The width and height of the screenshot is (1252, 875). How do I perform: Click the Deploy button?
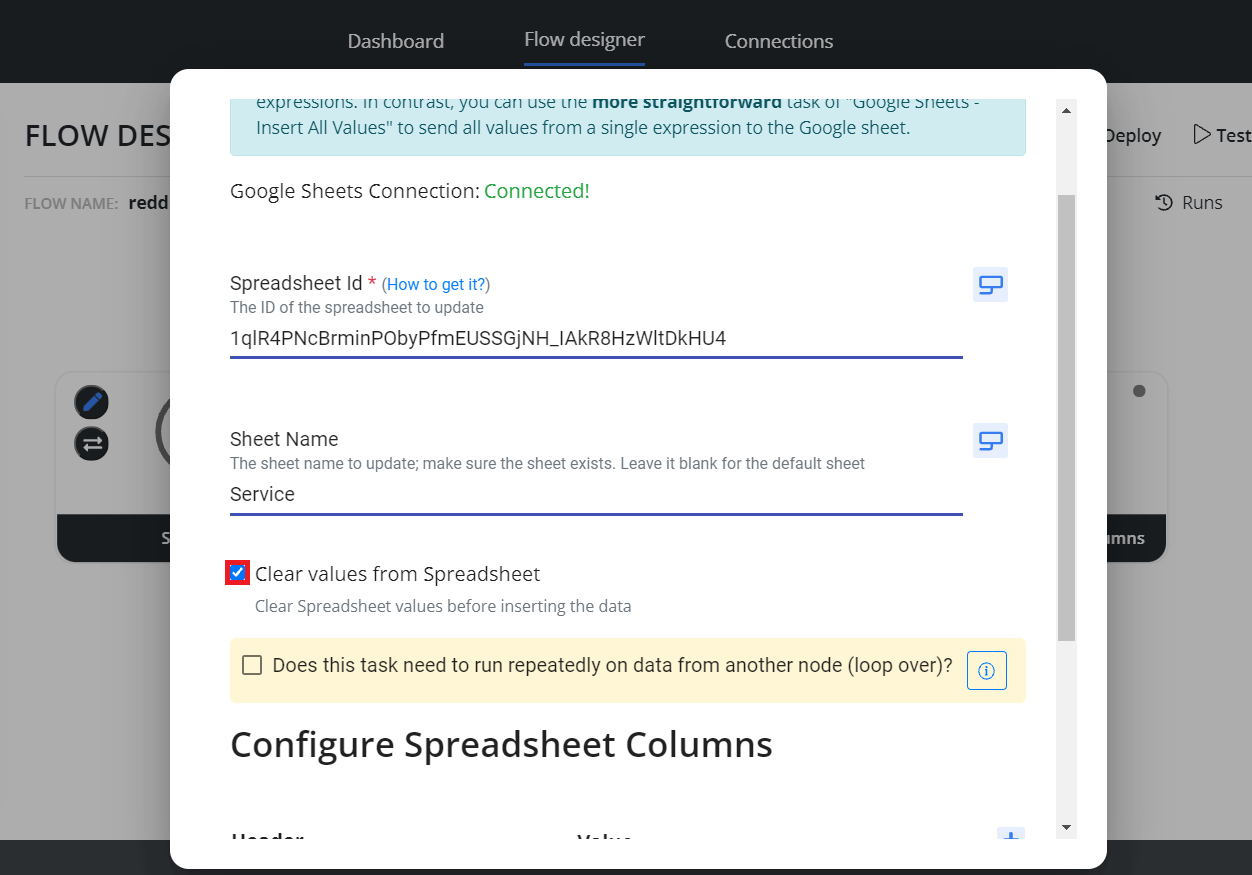pos(1133,136)
